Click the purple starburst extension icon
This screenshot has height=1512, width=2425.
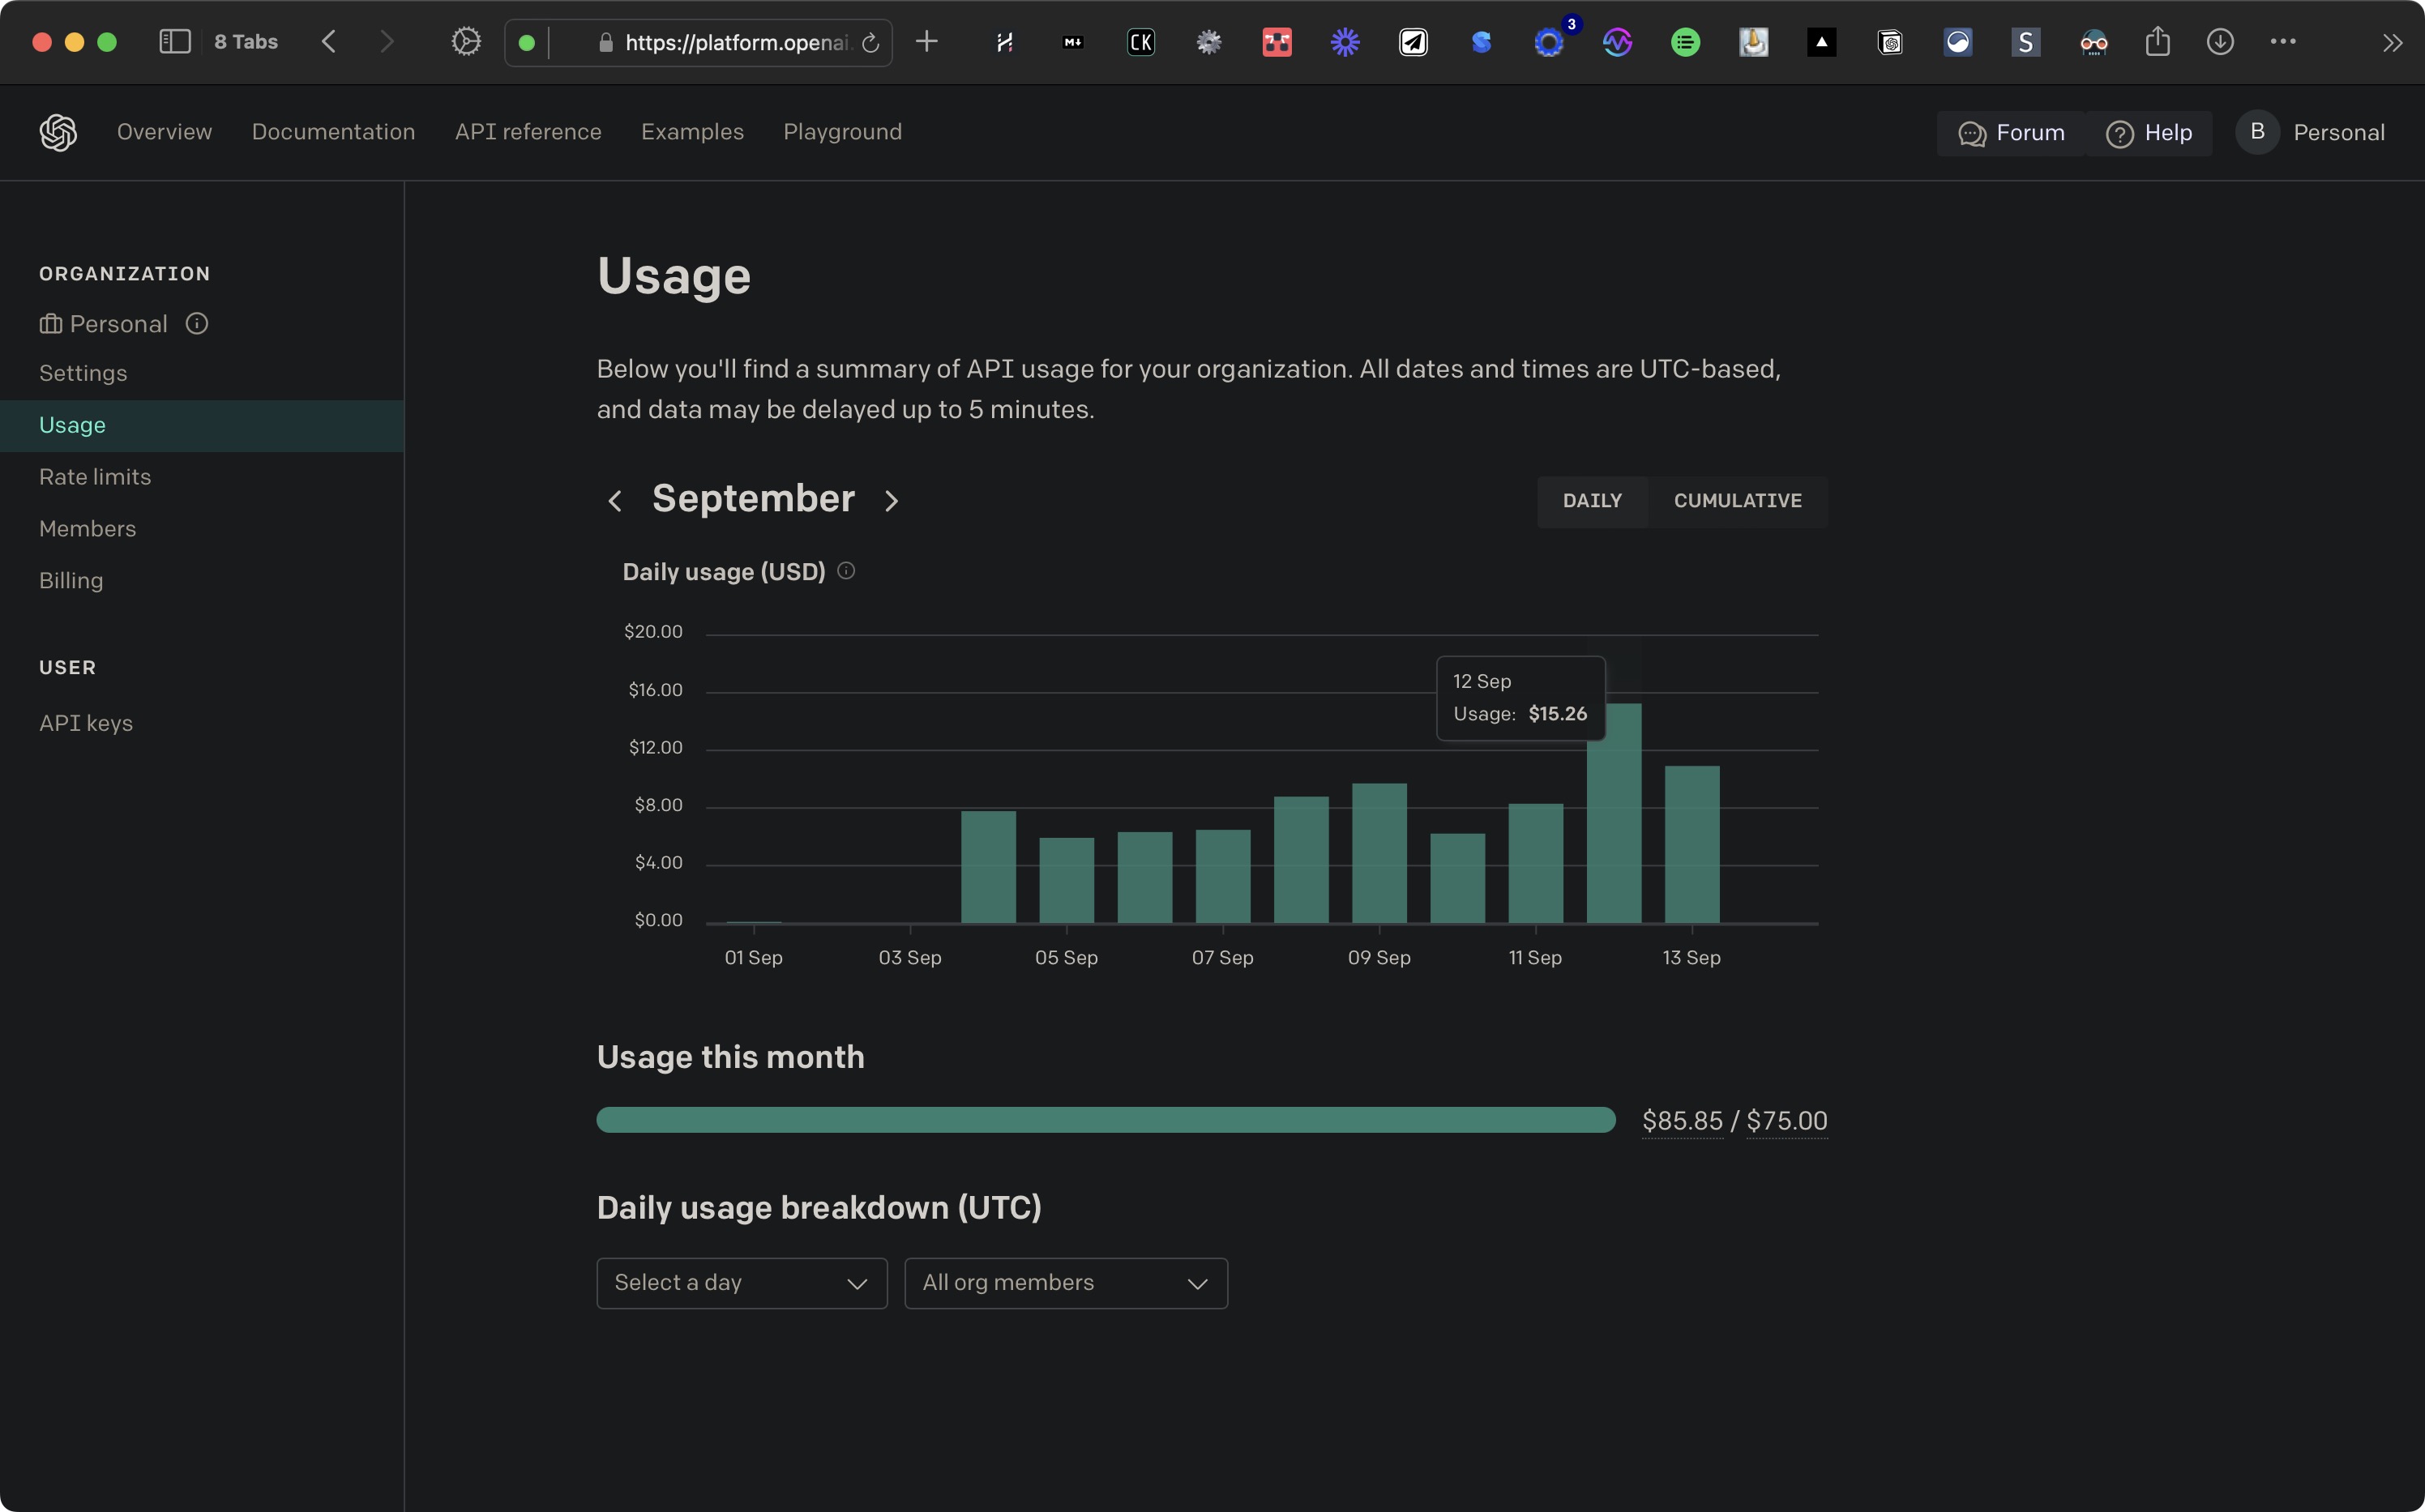click(x=1345, y=42)
